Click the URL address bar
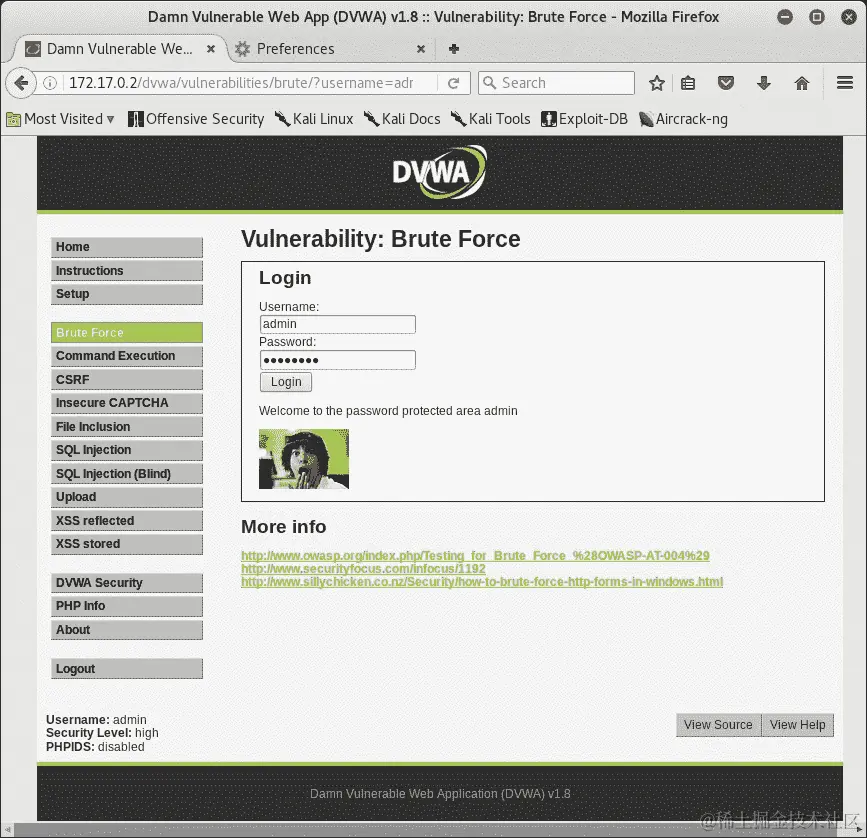Viewport: 867px width, 838px height. (x=241, y=83)
